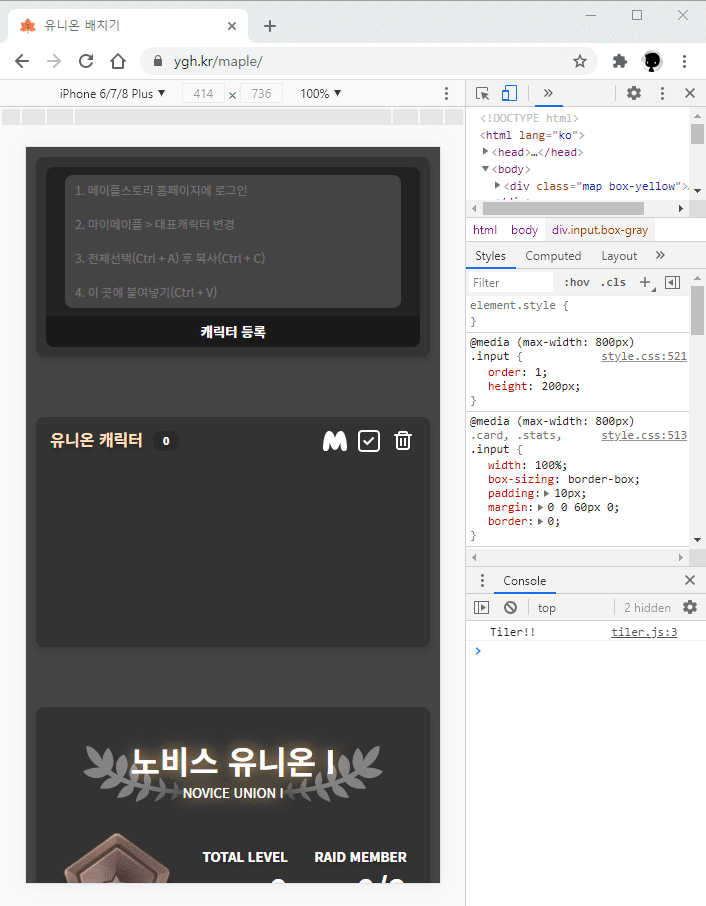Viewport: 706px width, 906px height.
Task: Open style.css:521 source link
Action: (644, 357)
